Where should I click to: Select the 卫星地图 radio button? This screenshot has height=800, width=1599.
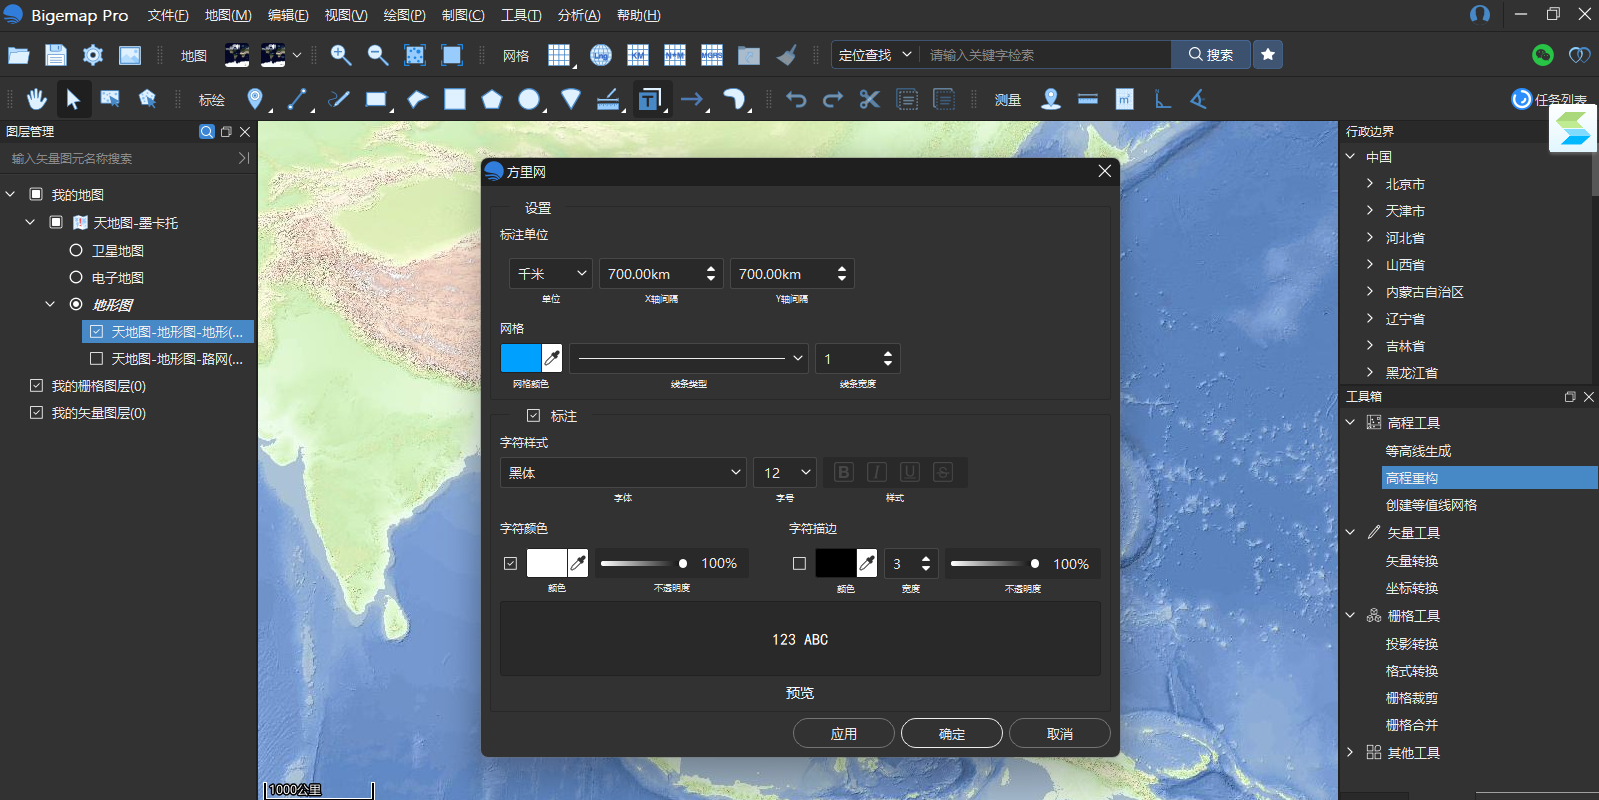[76, 250]
